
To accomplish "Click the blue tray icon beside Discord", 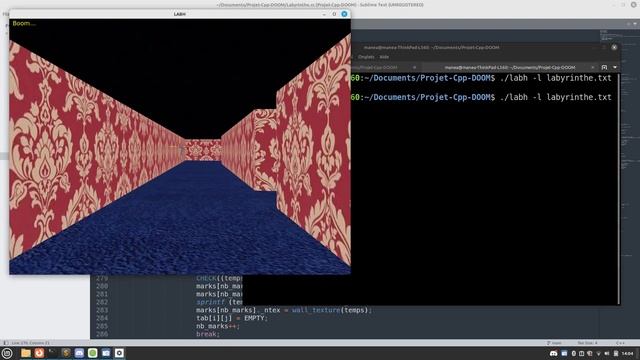I will (x=564, y=353).
